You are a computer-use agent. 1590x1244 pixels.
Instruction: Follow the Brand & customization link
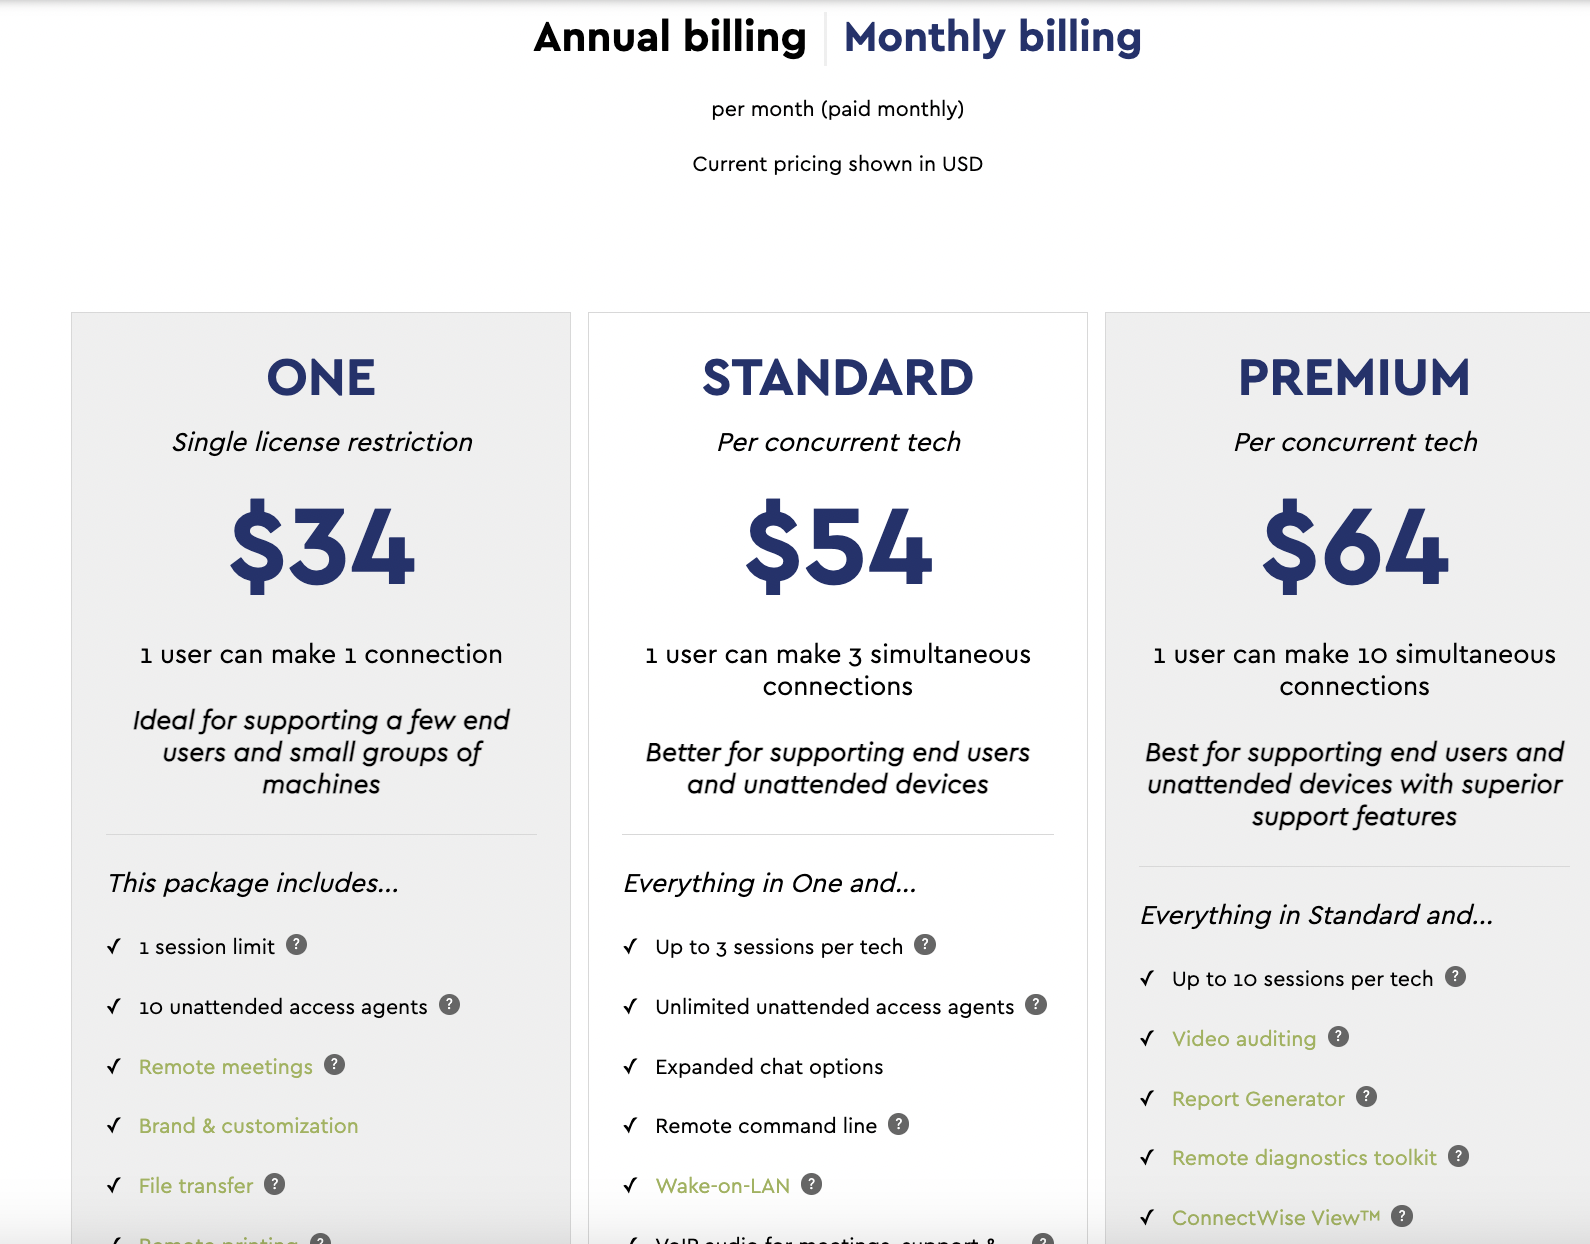(248, 1126)
